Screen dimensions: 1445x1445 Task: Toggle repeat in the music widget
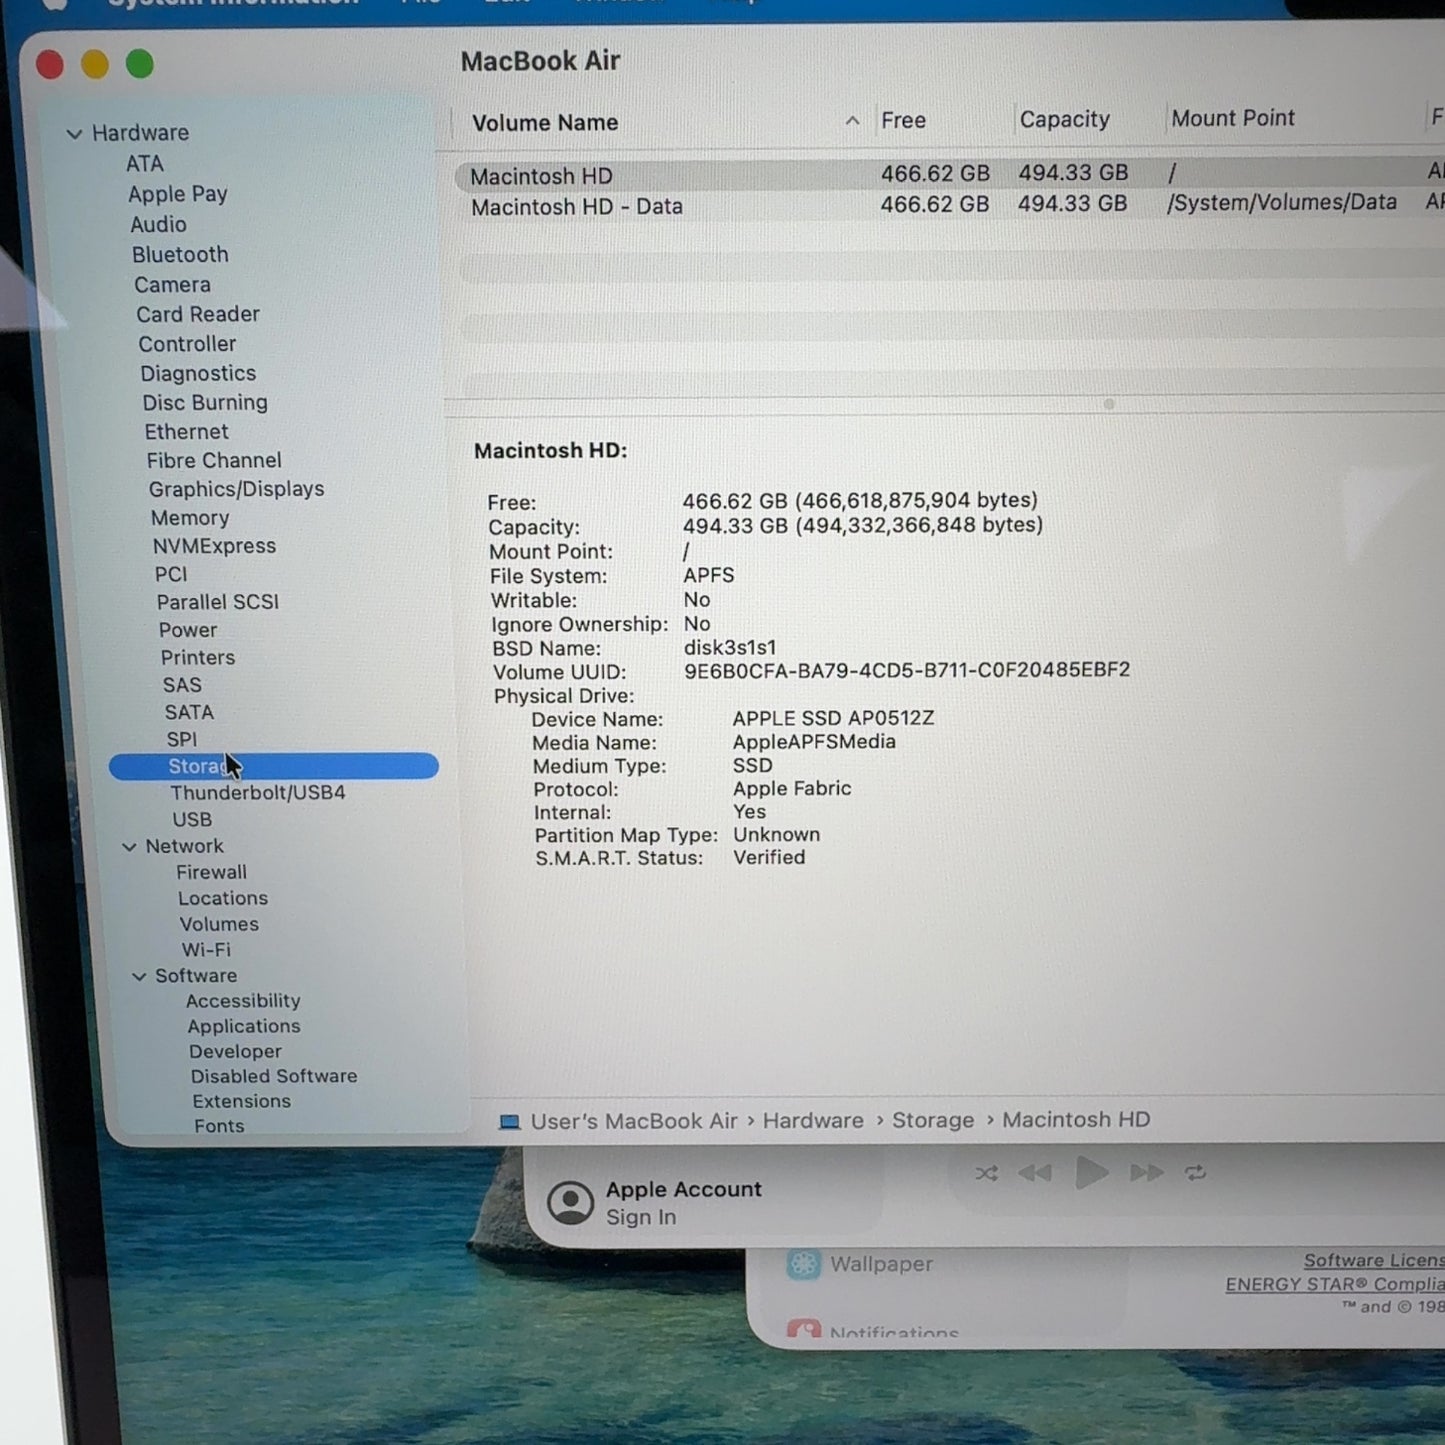[1196, 1172]
